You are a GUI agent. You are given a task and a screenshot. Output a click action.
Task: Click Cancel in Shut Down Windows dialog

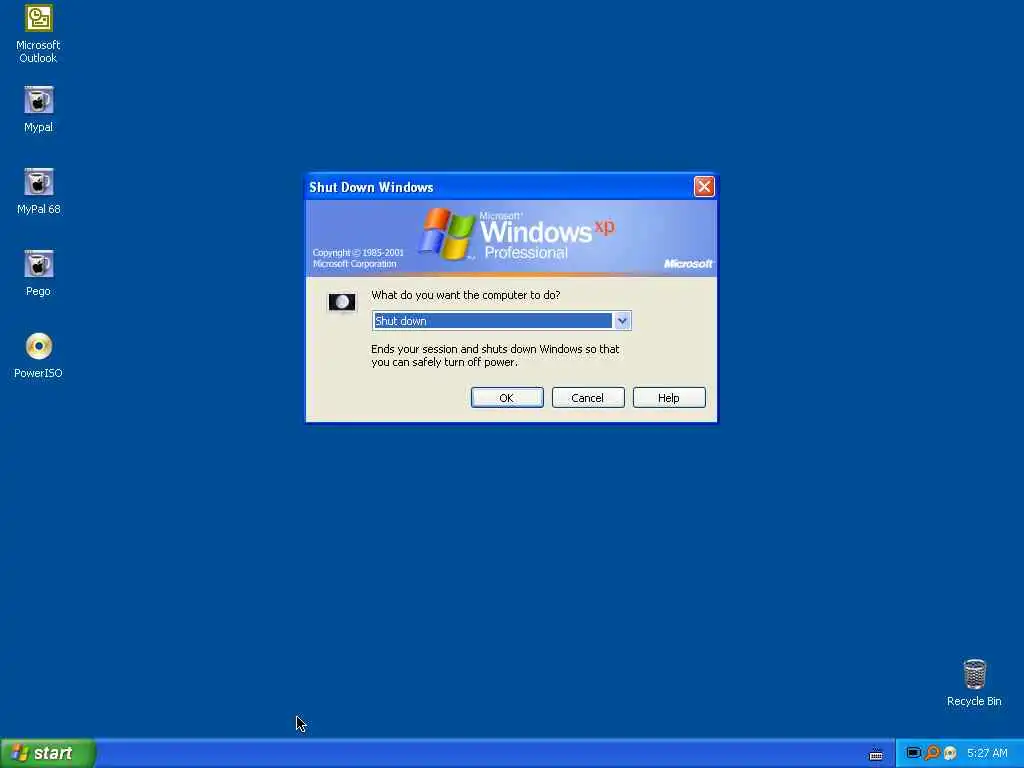[588, 398]
